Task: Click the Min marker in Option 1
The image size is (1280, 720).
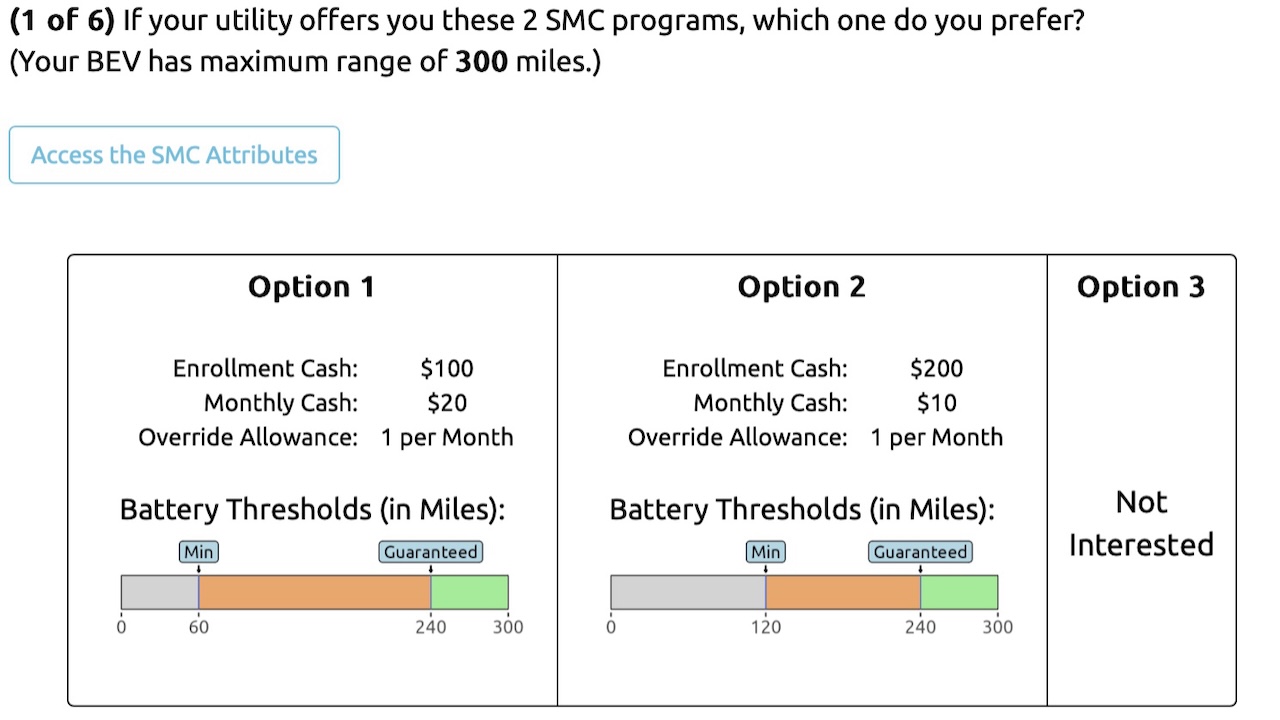Action: tap(198, 552)
